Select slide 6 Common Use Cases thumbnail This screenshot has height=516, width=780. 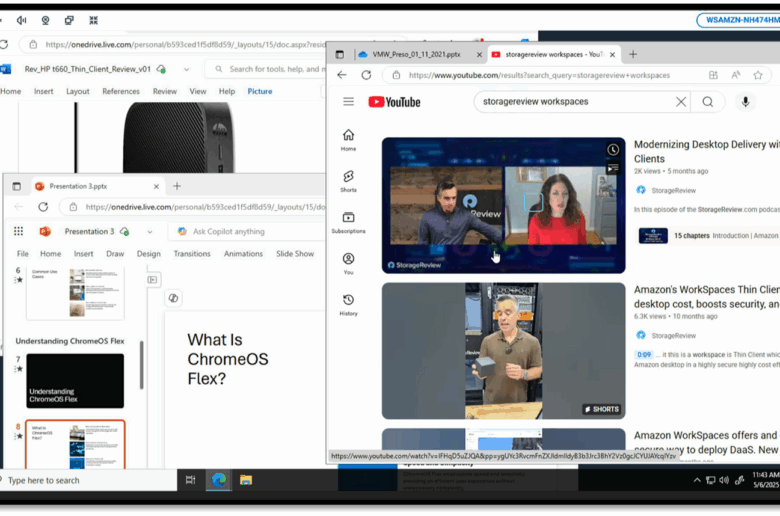pyautogui.click(x=75, y=293)
